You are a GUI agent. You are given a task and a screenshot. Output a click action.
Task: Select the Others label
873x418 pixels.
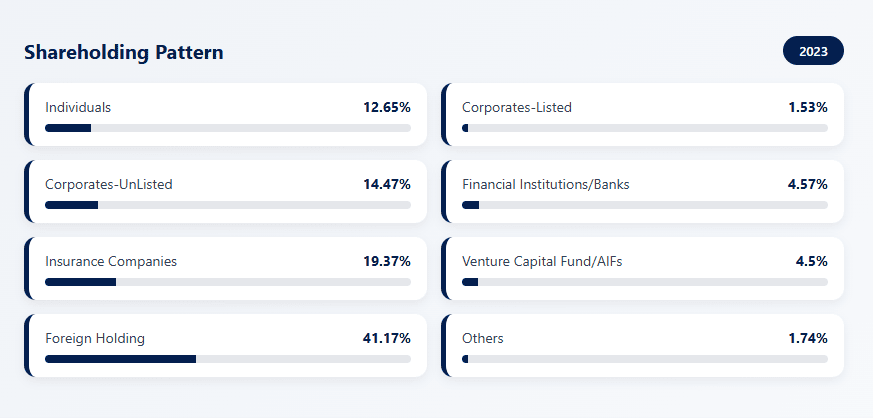click(483, 338)
